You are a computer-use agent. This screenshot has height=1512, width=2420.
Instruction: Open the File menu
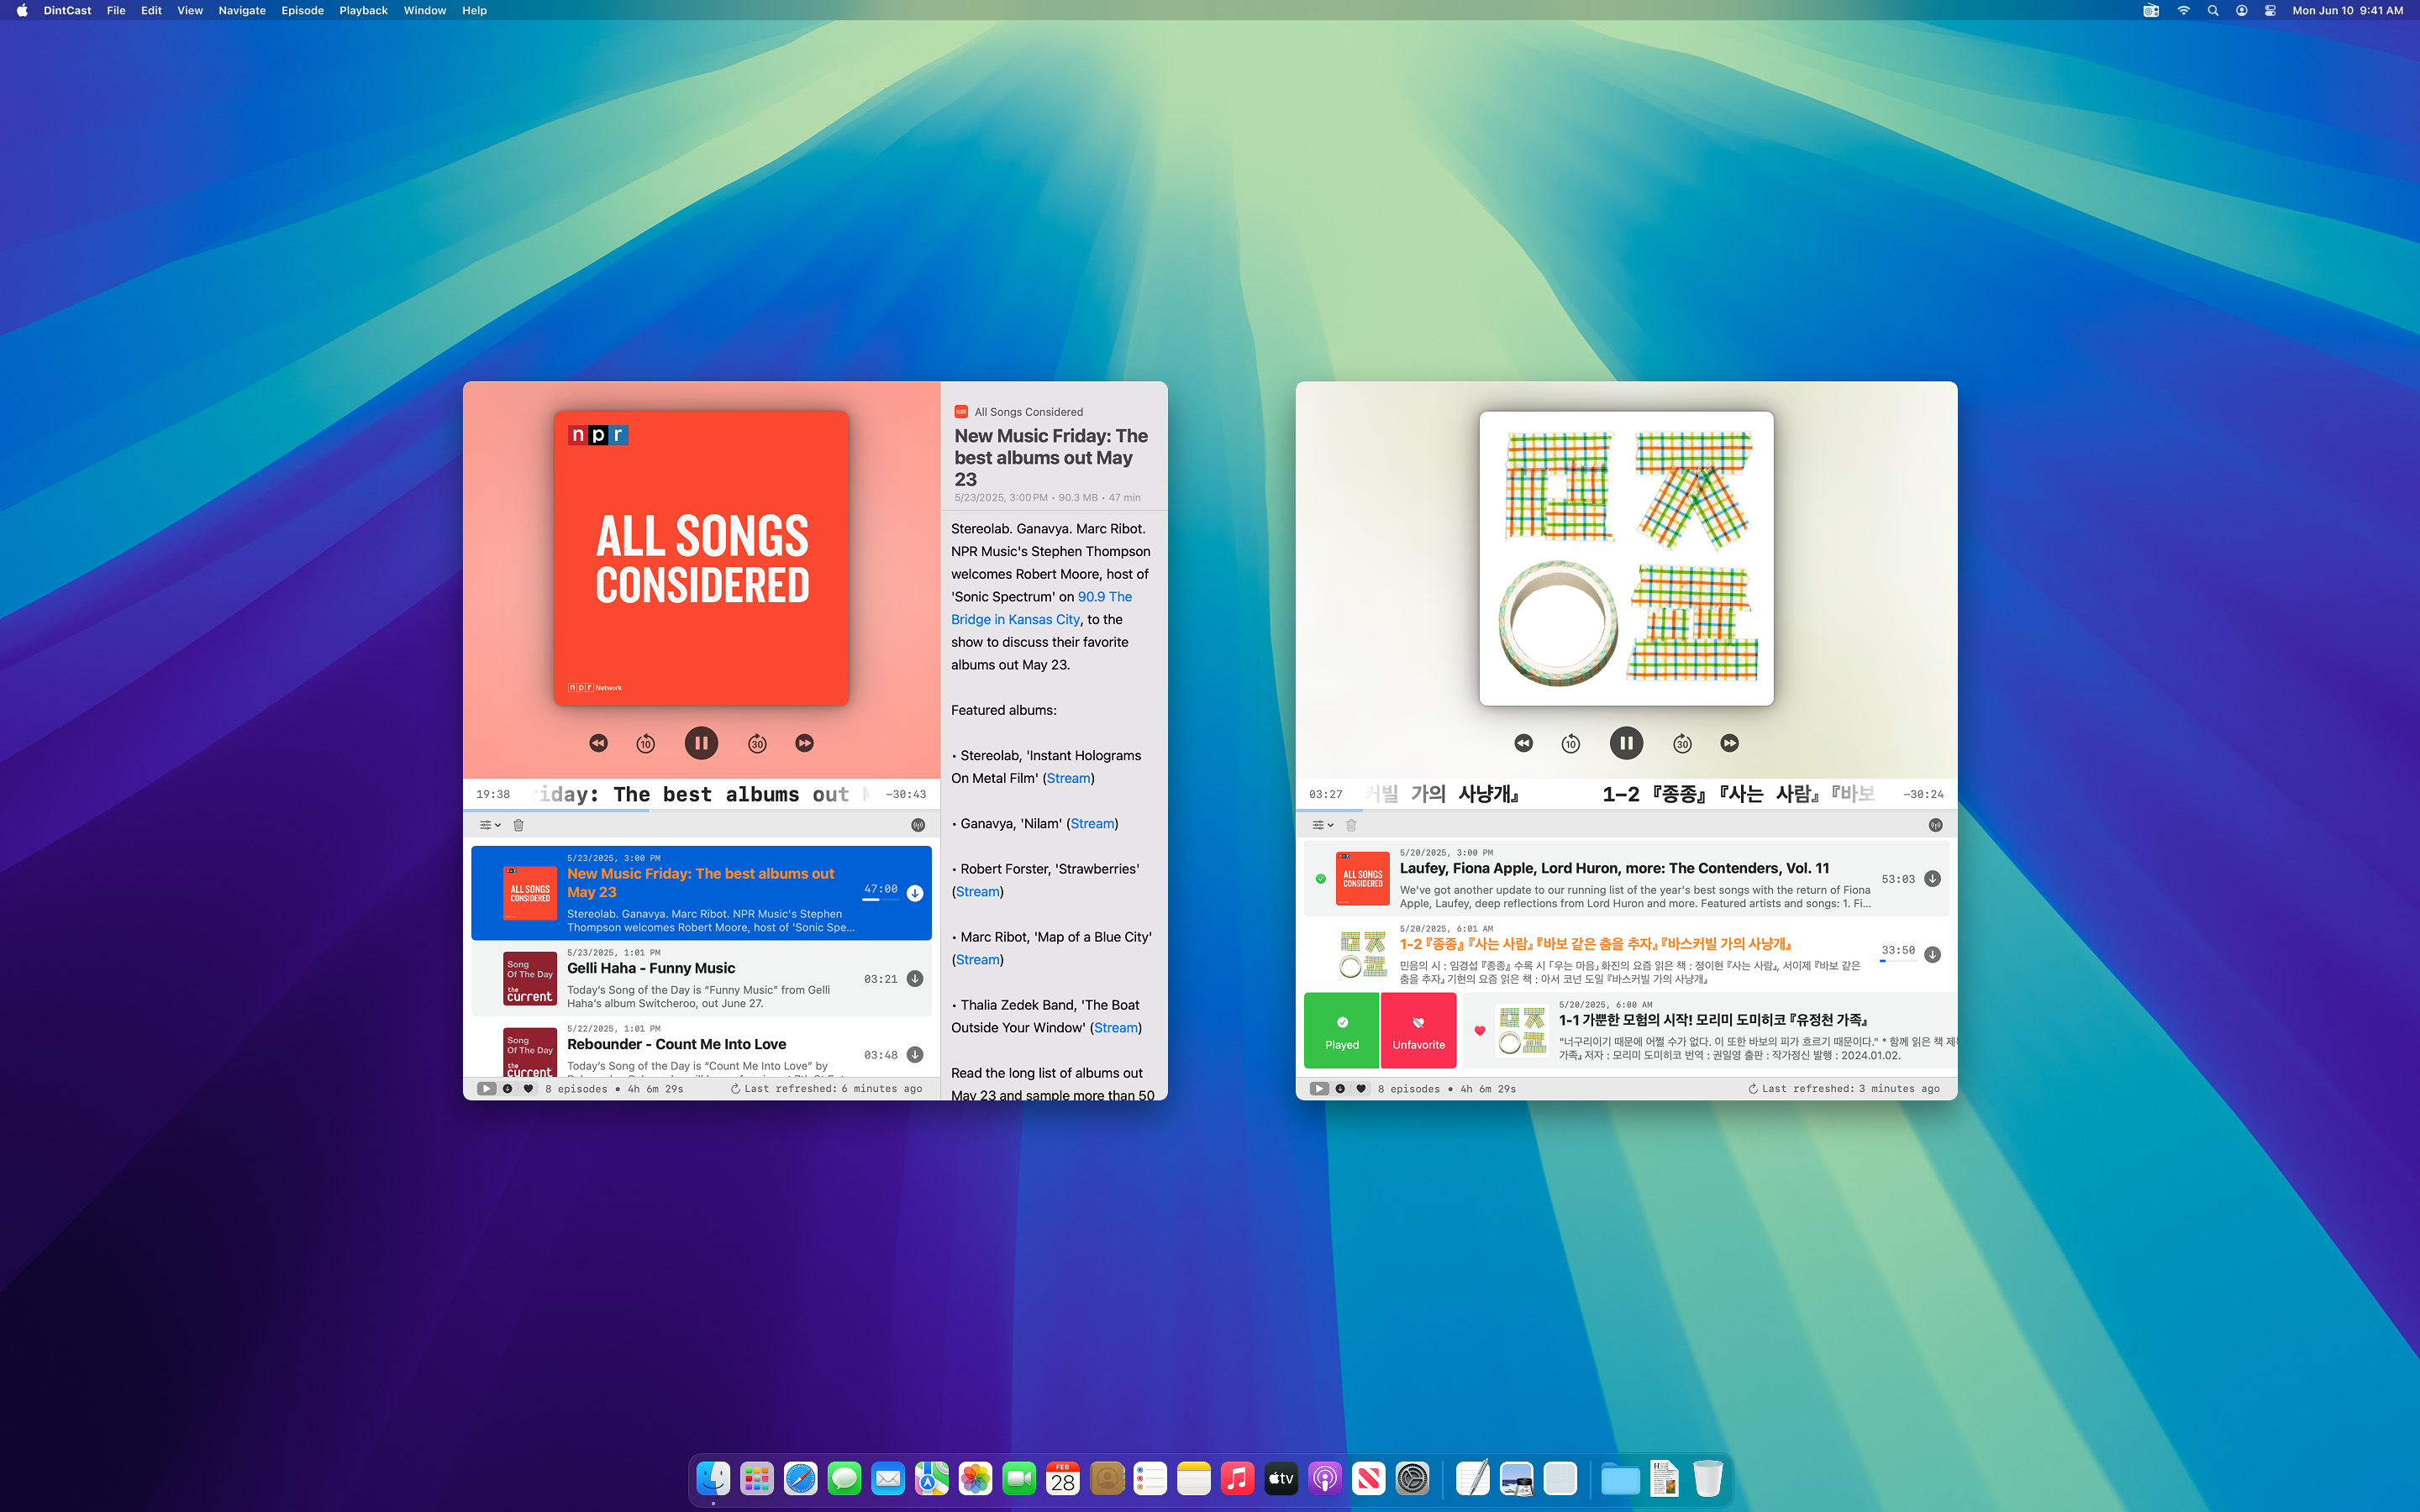[116, 10]
